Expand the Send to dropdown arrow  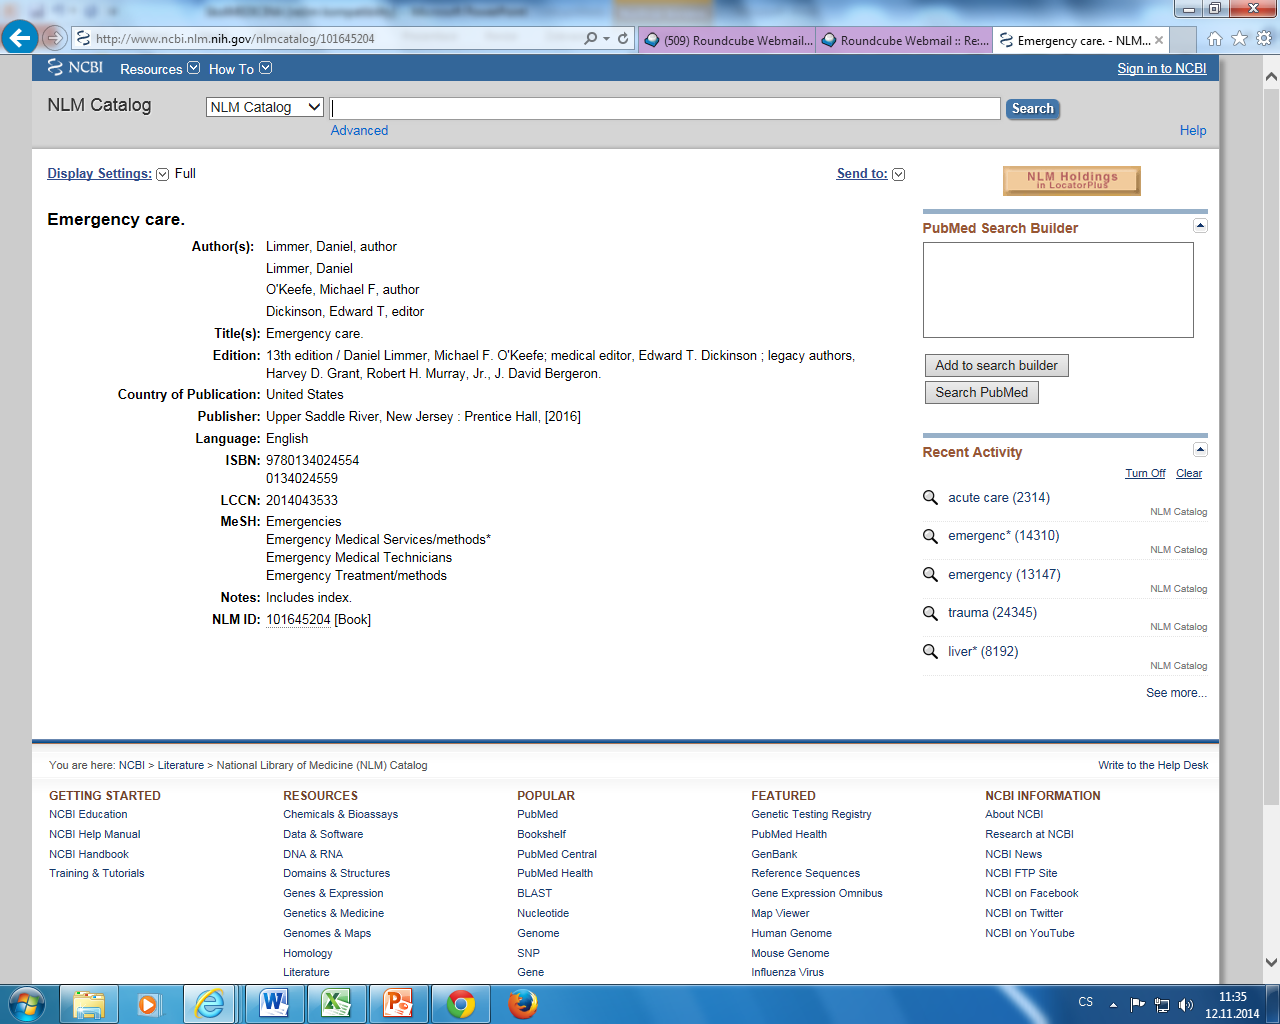tap(898, 174)
